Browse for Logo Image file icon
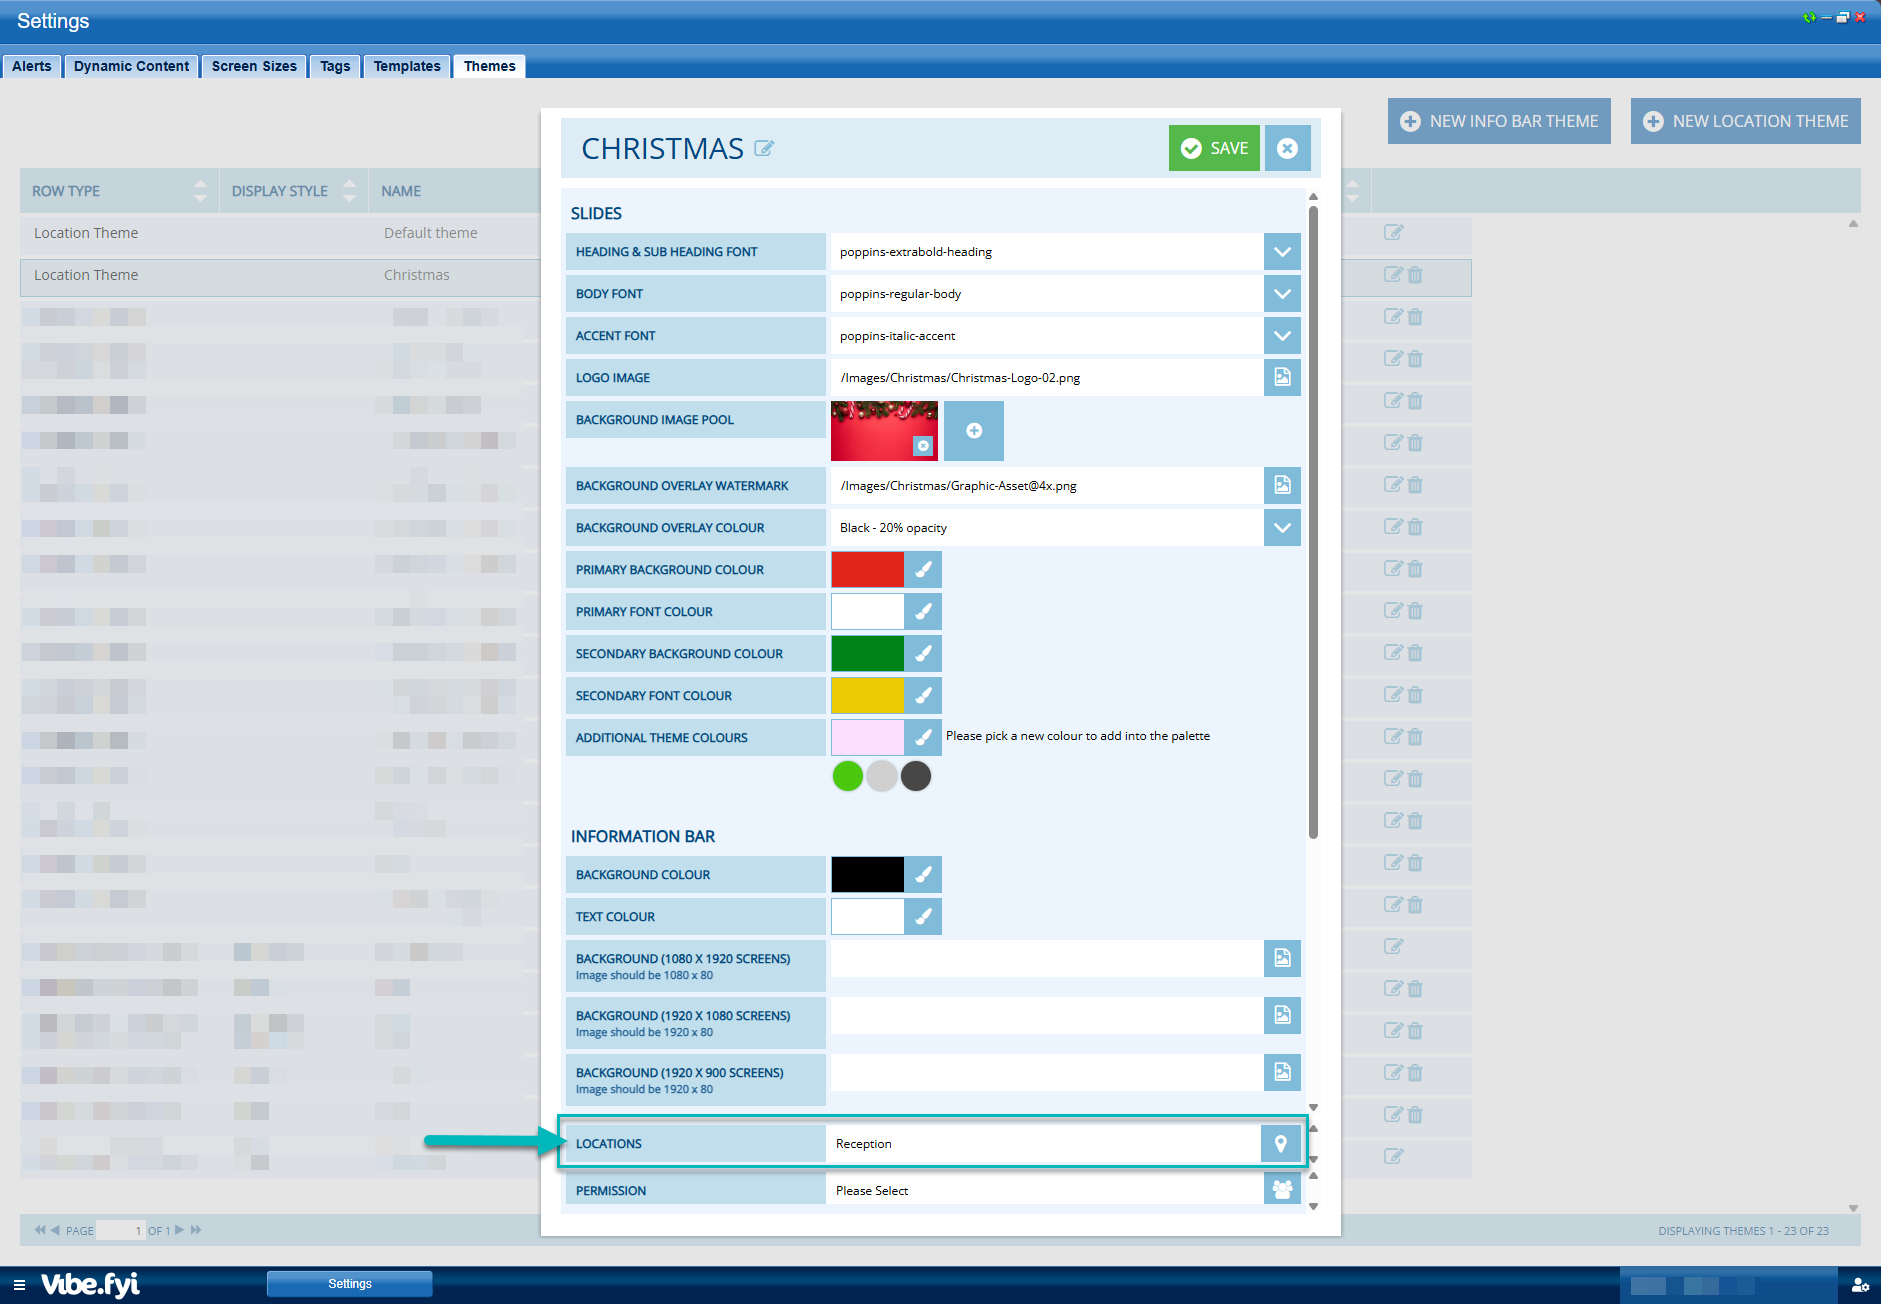This screenshot has width=1881, height=1304. 1282,378
